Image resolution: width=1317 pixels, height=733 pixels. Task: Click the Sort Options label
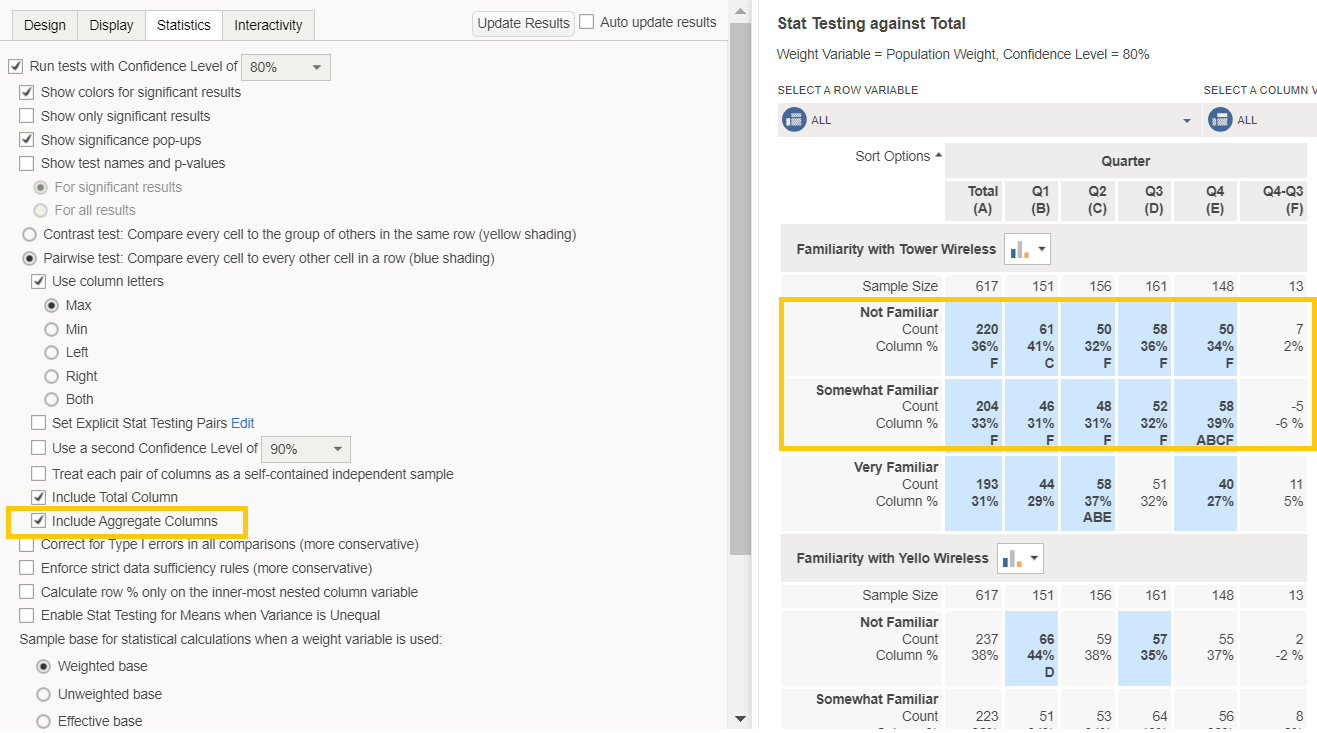tap(893, 156)
